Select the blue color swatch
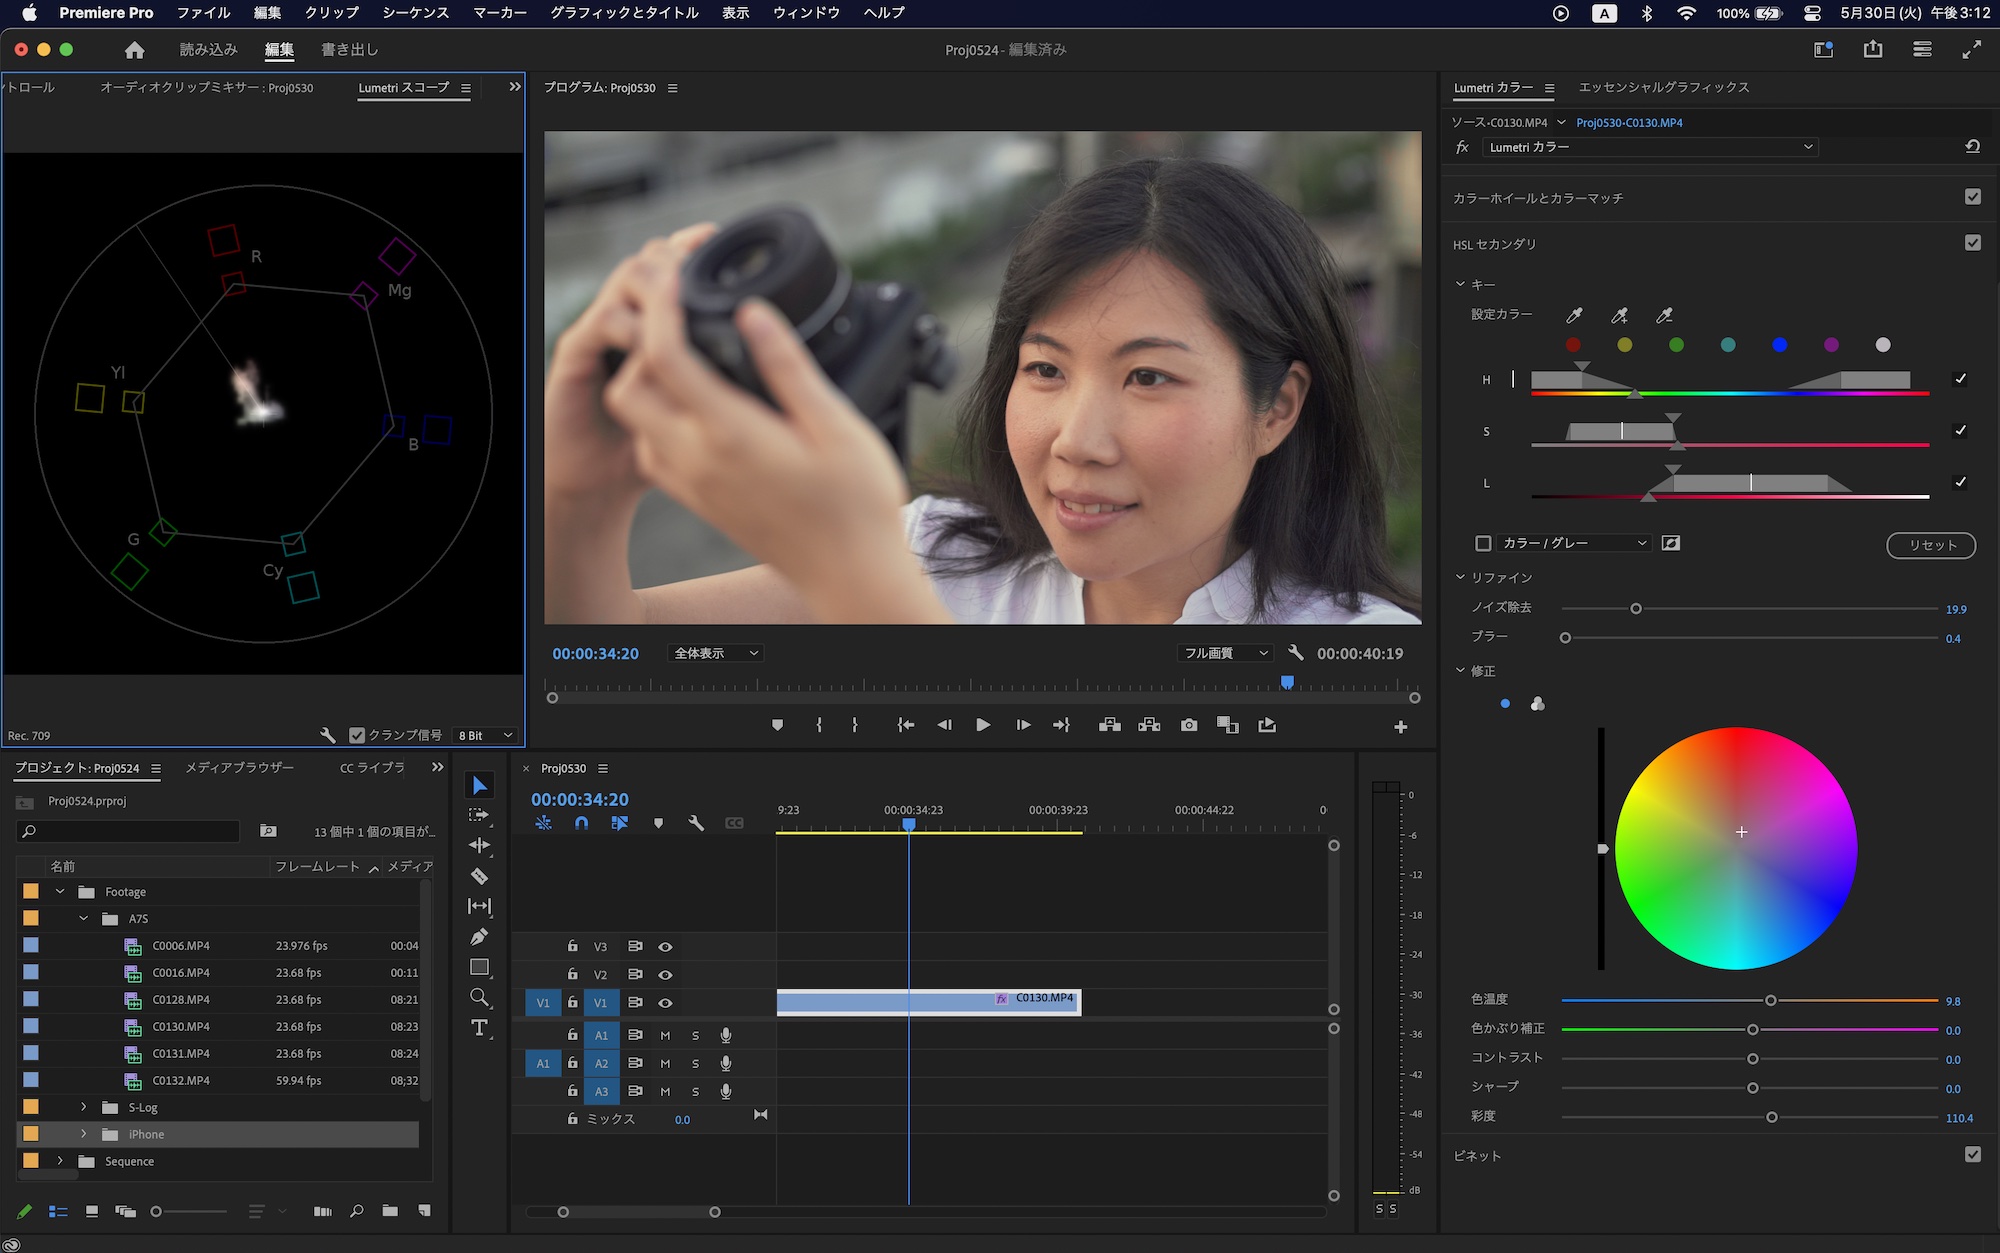The height and width of the screenshot is (1253, 2000). coord(1780,345)
